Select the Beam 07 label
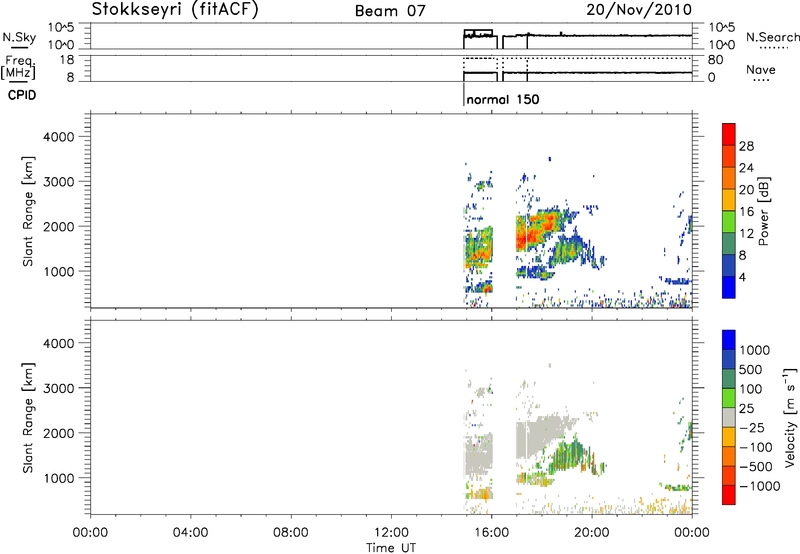 pos(390,11)
